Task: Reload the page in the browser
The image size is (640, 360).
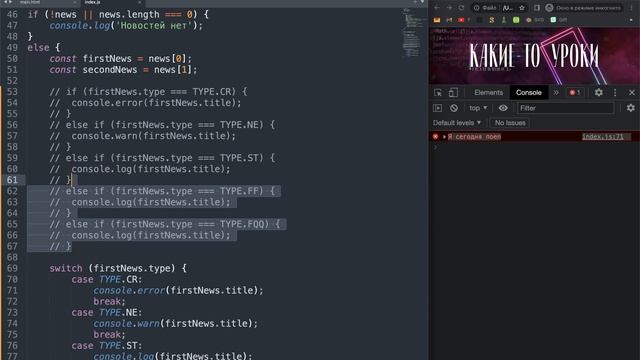Action: (x=461, y=8)
